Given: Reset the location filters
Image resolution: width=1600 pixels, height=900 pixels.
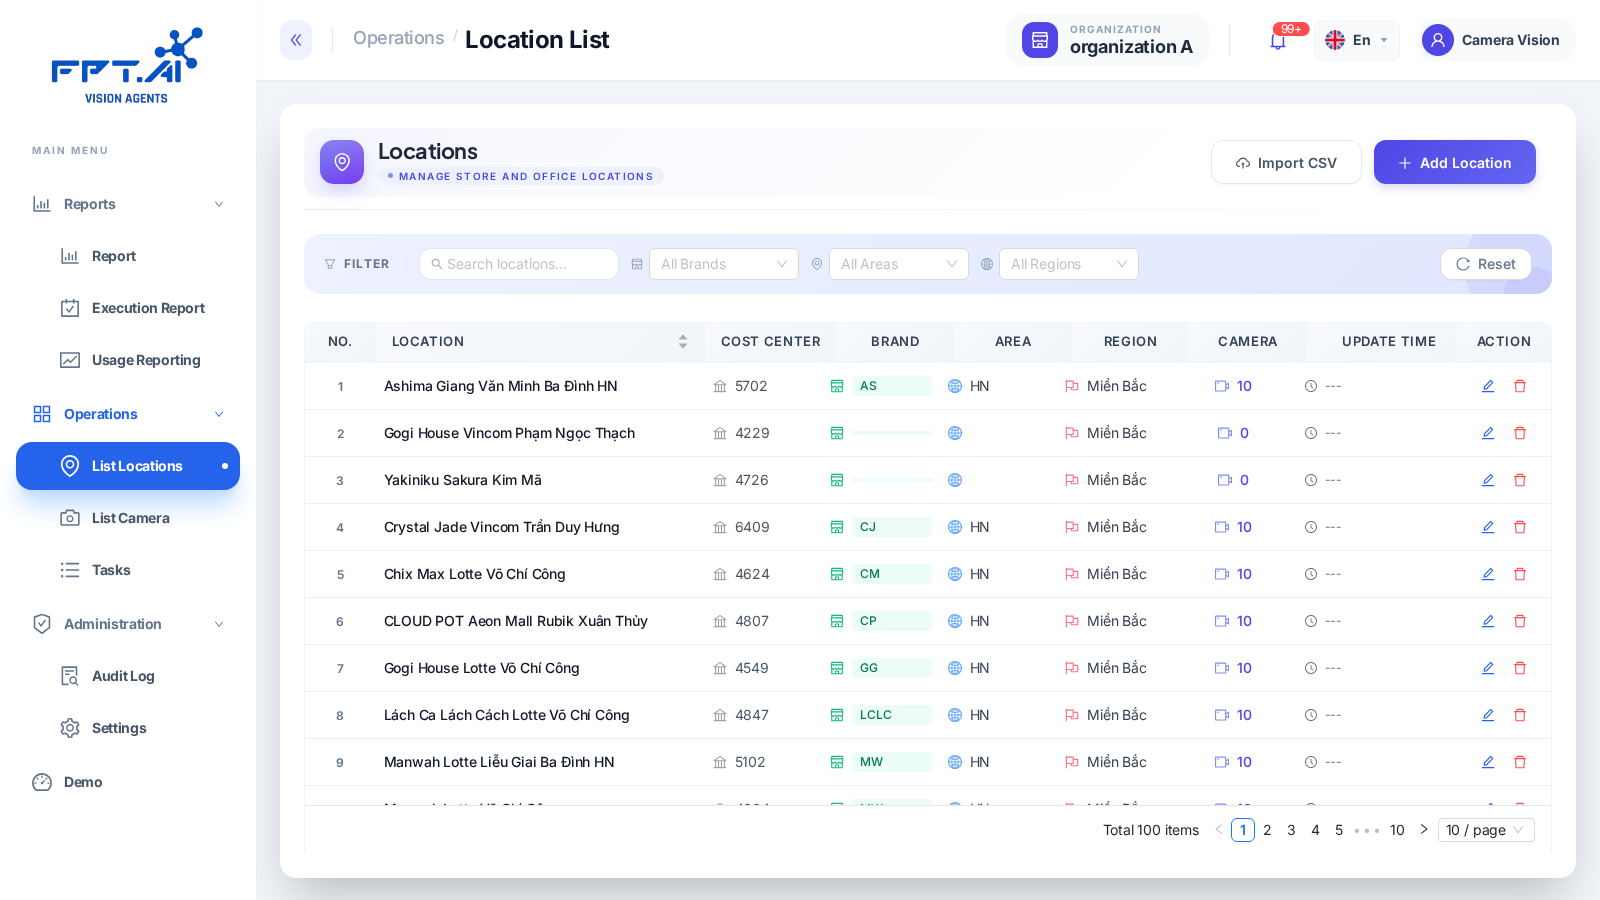Looking at the screenshot, I should [x=1486, y=264].
